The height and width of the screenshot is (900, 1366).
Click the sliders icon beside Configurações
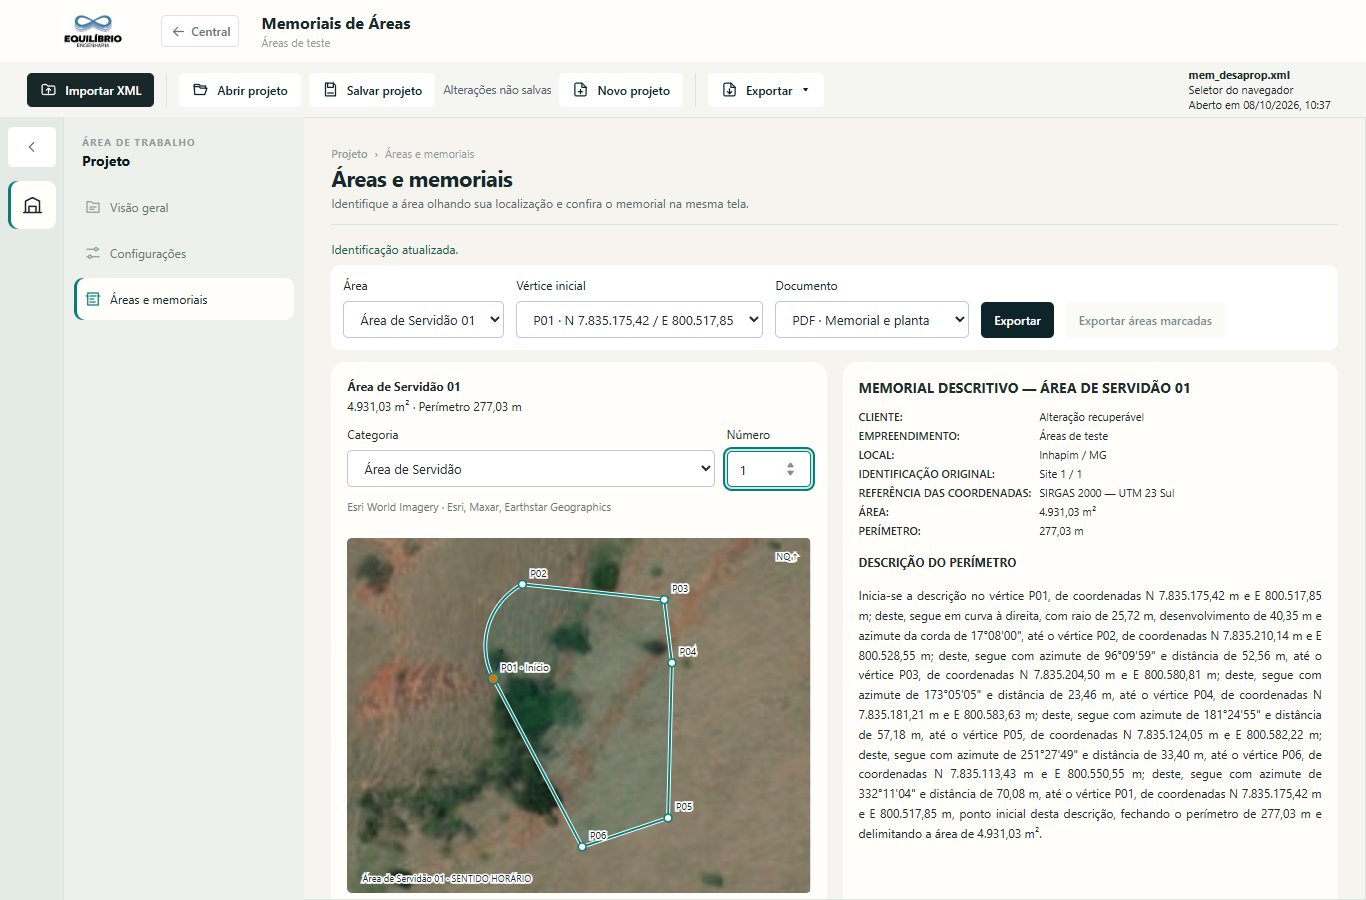click(93, 253)
